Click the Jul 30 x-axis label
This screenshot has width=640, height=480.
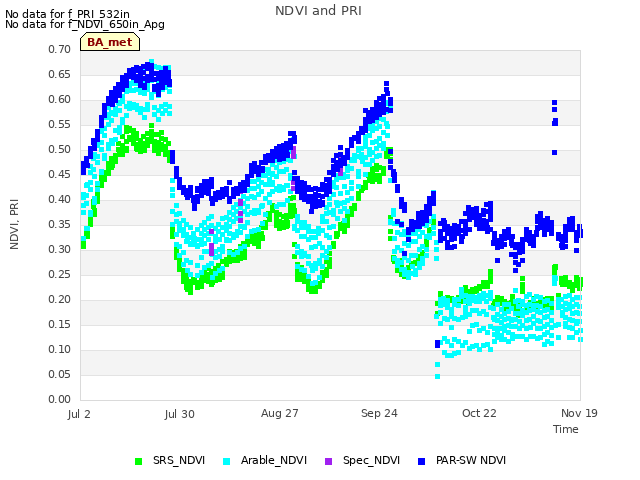(x=180, y=414)
